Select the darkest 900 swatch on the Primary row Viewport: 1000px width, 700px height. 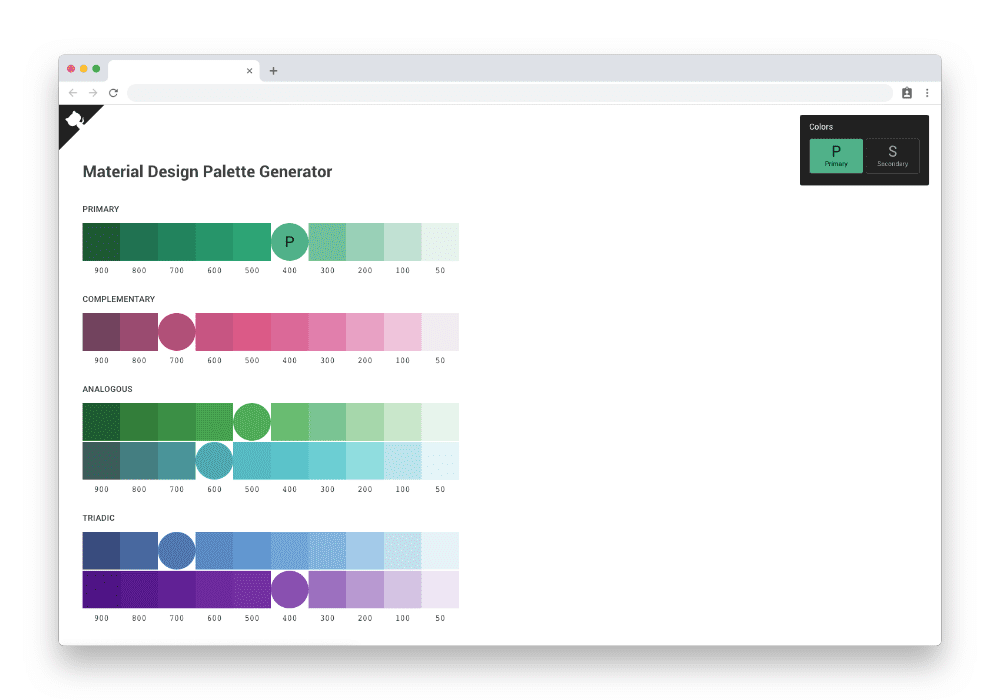point(100,241)
